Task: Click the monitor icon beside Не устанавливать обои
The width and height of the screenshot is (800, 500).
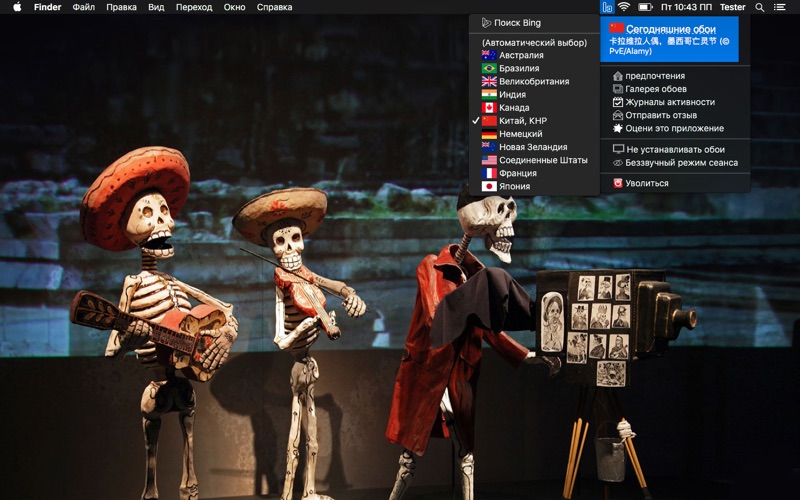Action: point(618,149)
